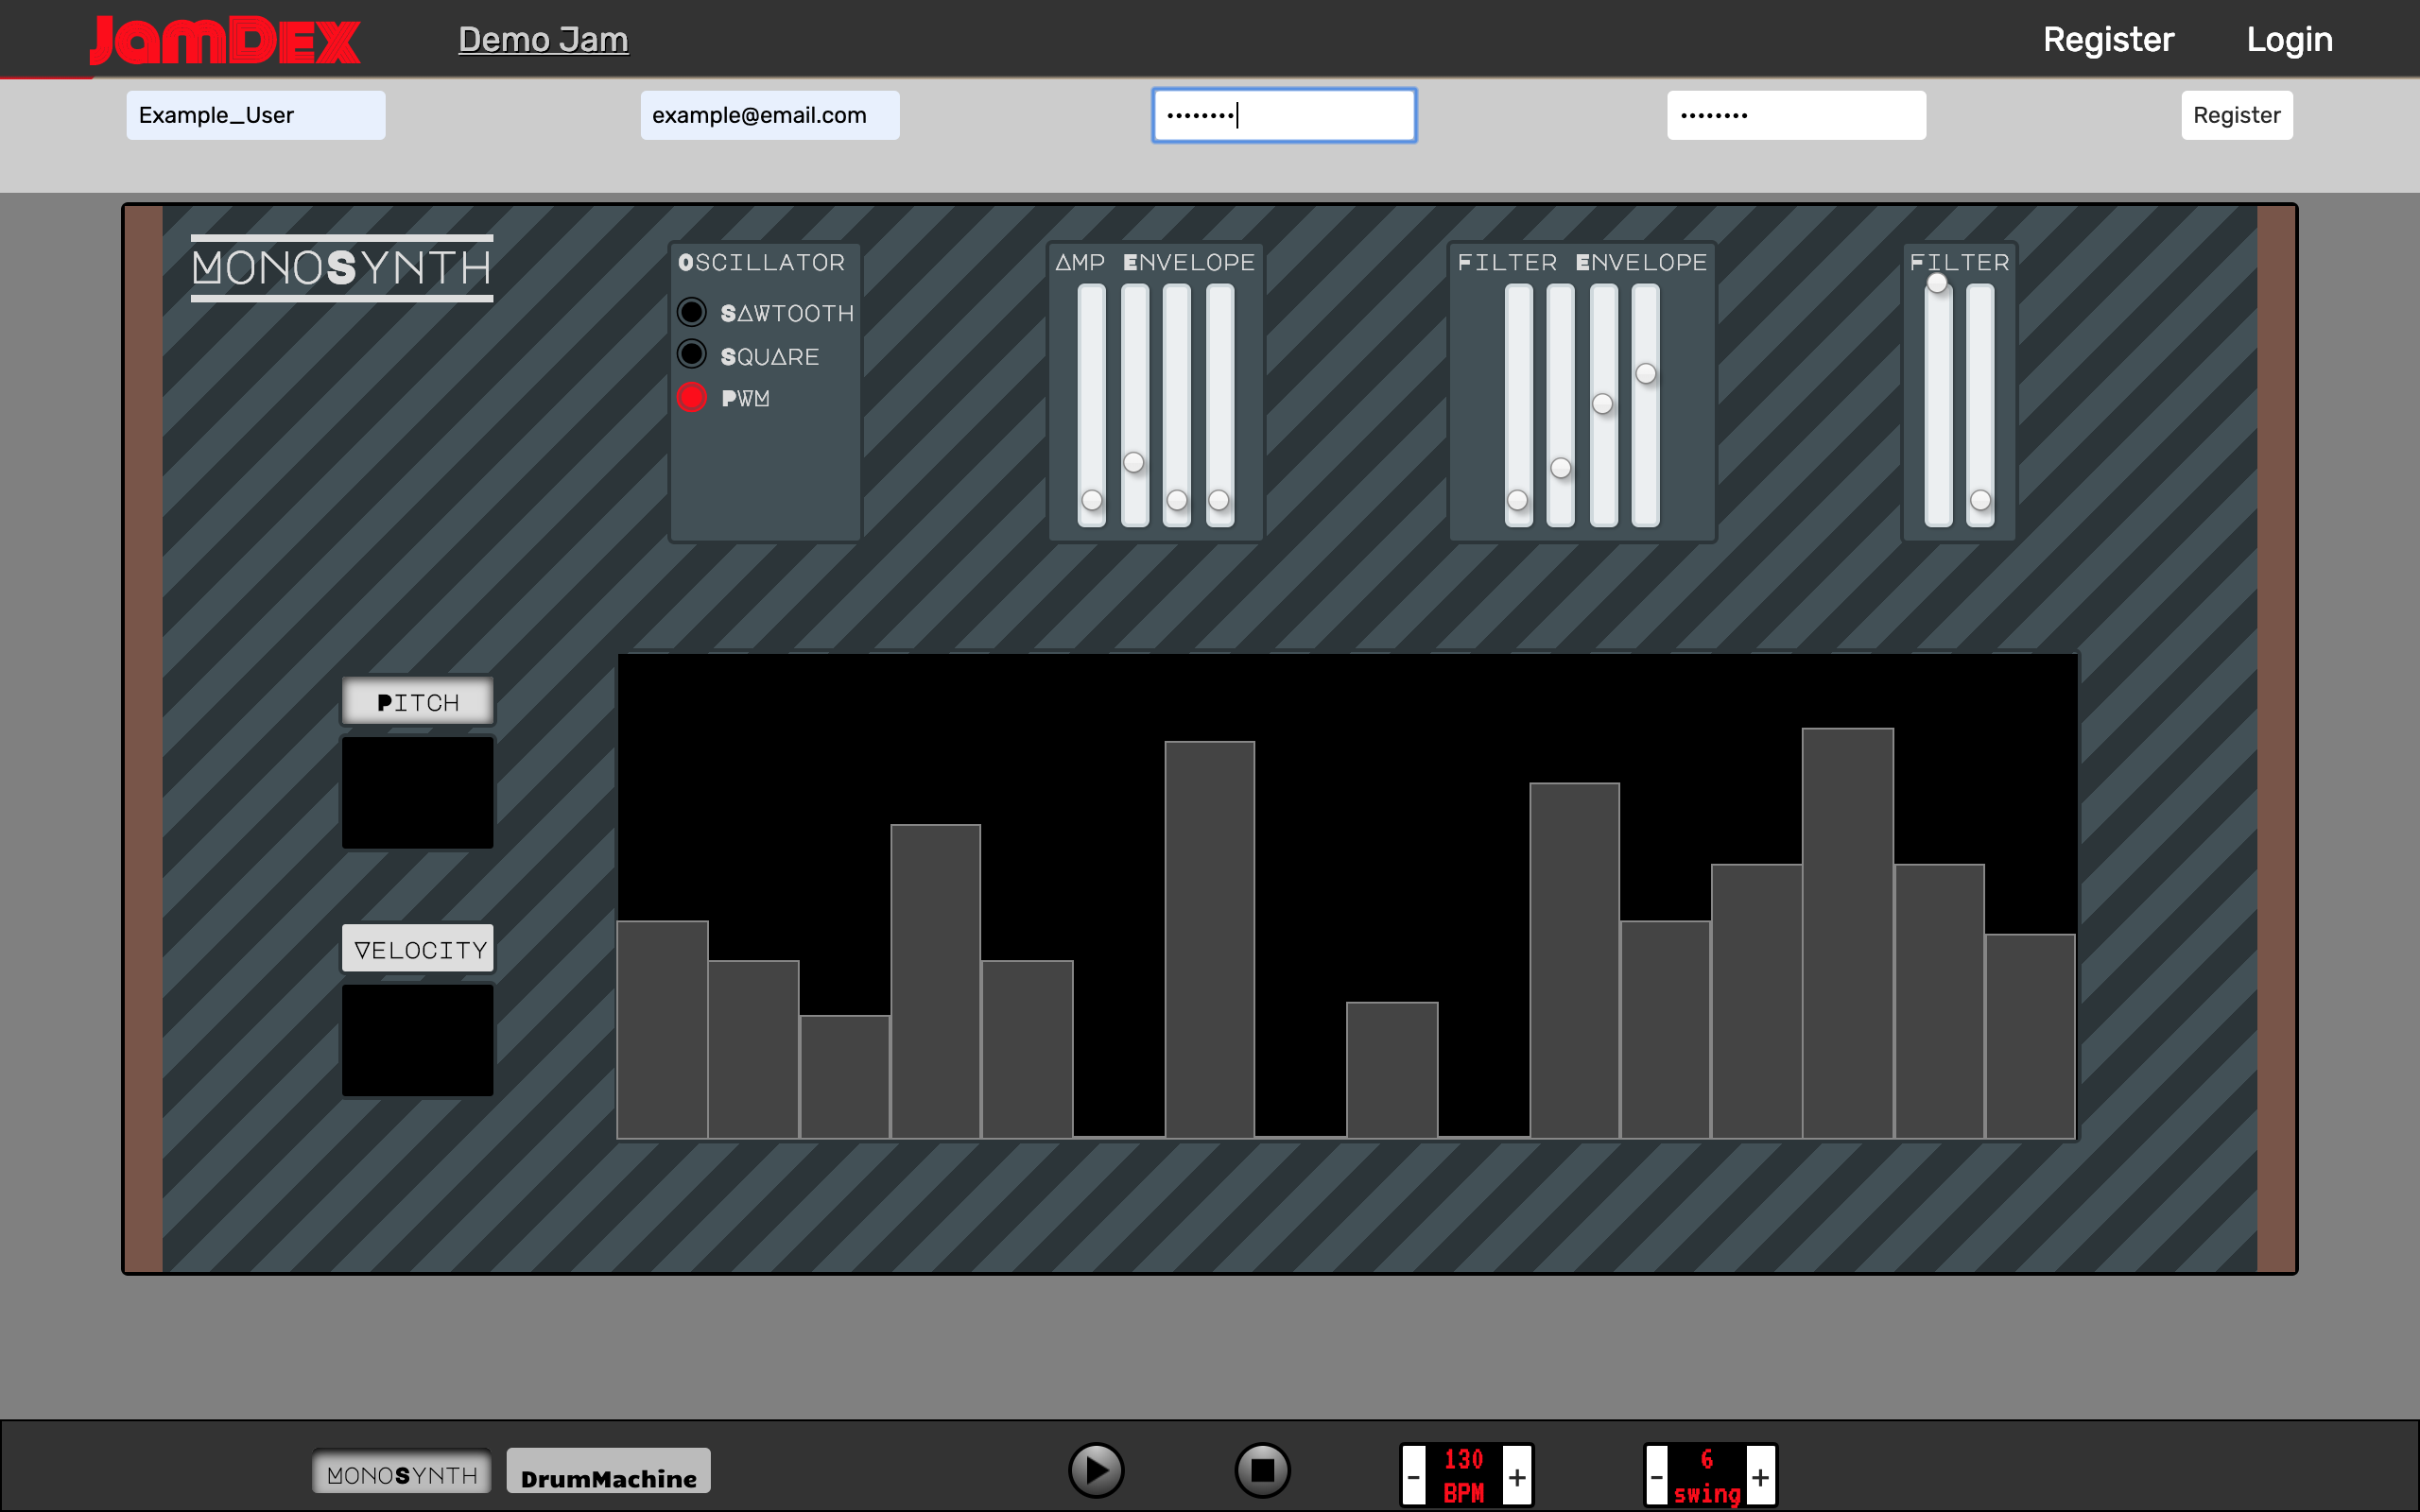Click the Velocity mode button
Image resolution: width=2420 pixels, height=1512 pixels.
(x=418, y=949)
